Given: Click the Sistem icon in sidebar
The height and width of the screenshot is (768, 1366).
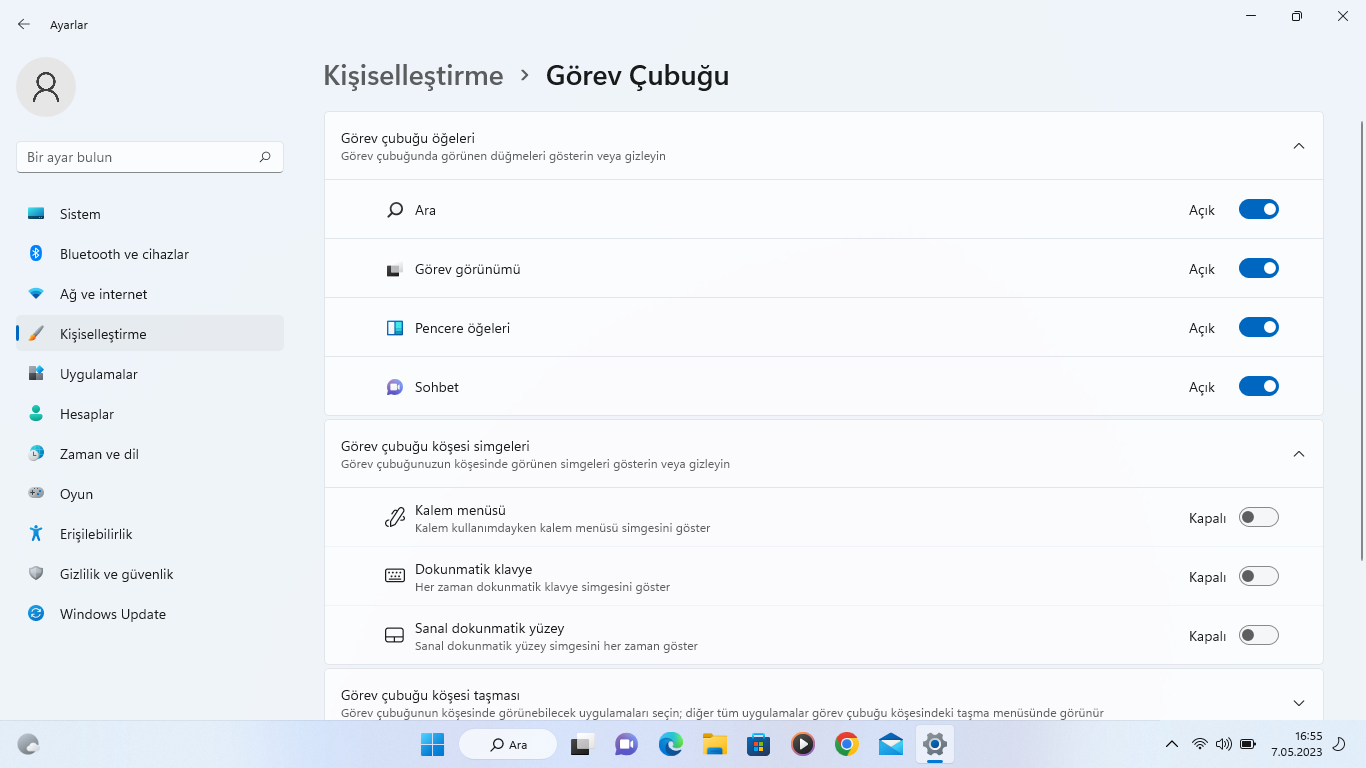Looking at the screenshot, I should click(x=36, y=214).
